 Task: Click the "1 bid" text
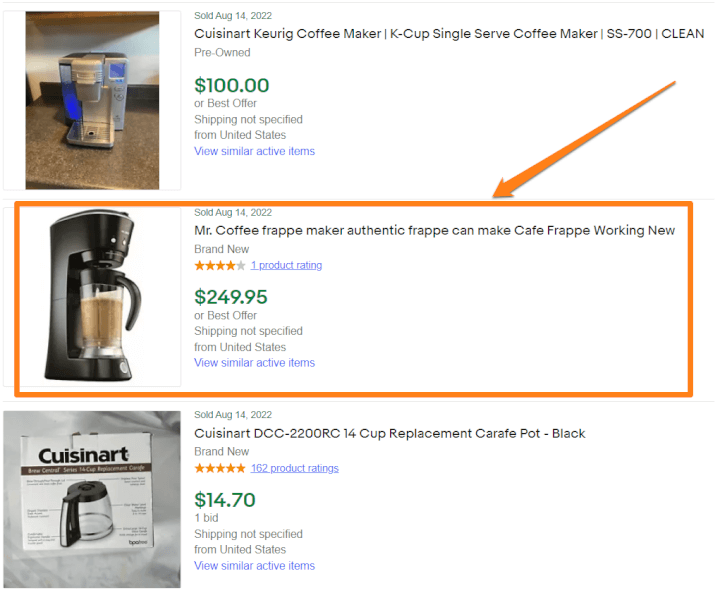point(207,518)
